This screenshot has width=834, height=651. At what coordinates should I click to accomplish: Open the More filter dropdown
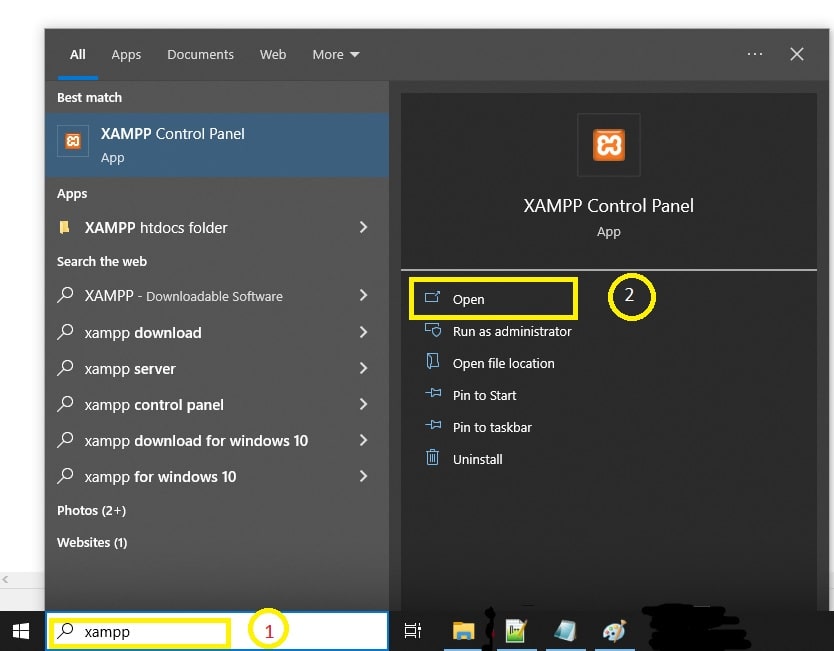coord(335,55)
